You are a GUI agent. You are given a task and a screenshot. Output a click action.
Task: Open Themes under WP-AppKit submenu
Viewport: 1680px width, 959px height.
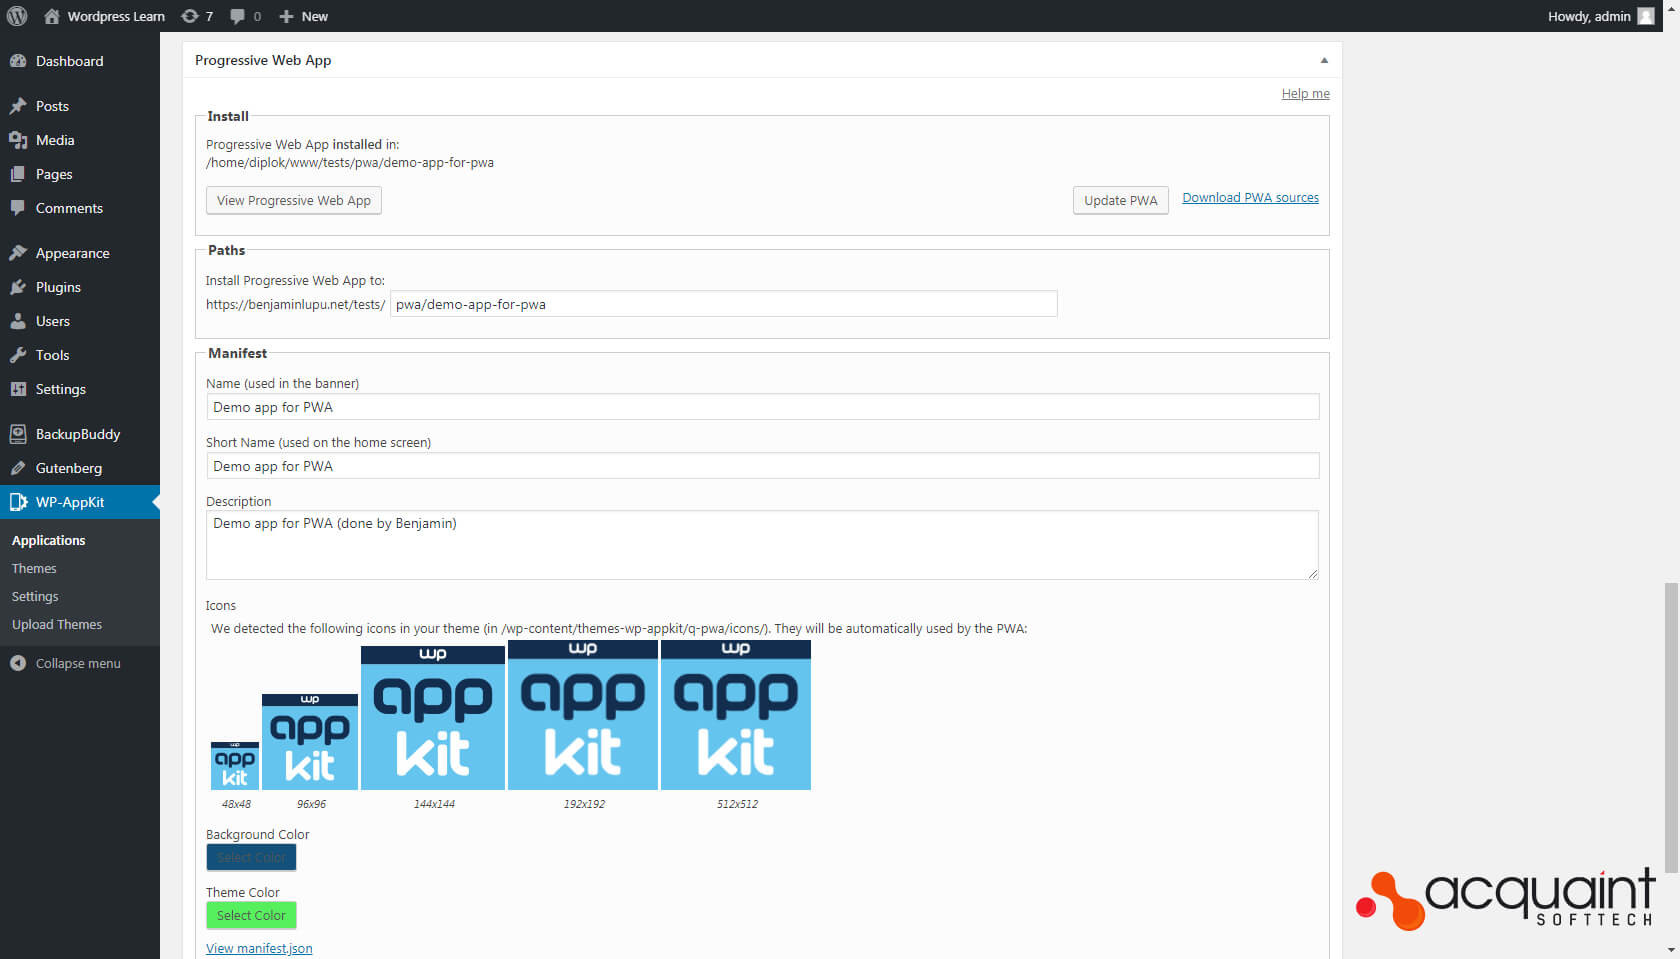(34, 568)
